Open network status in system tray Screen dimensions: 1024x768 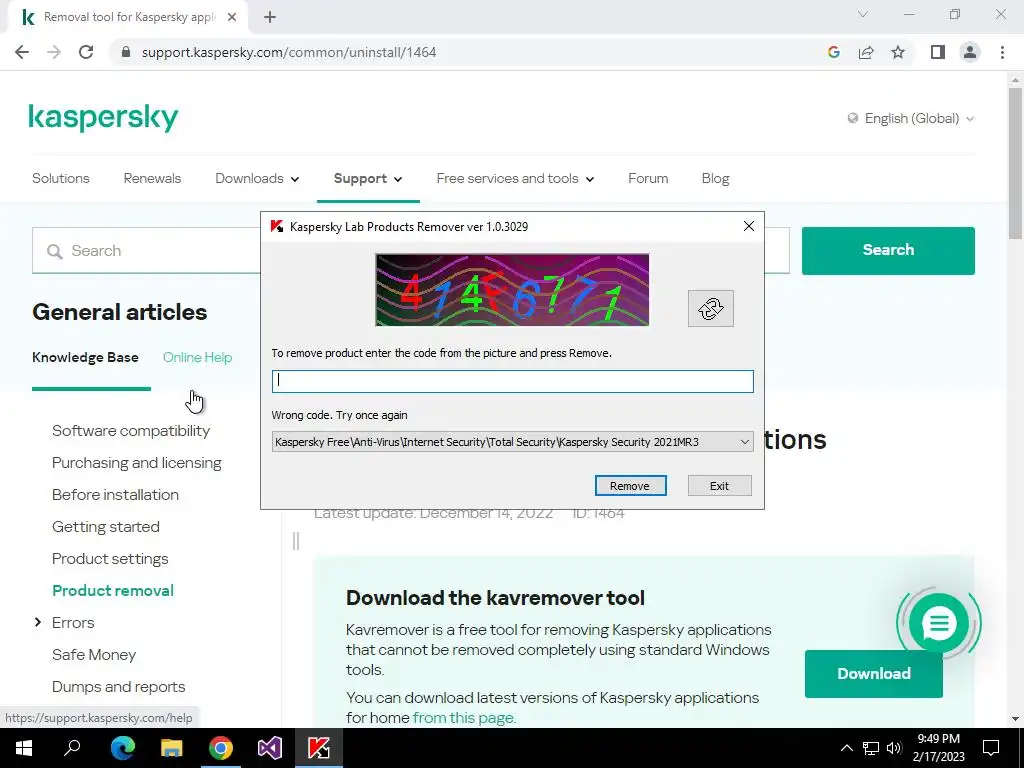[871, 748]
